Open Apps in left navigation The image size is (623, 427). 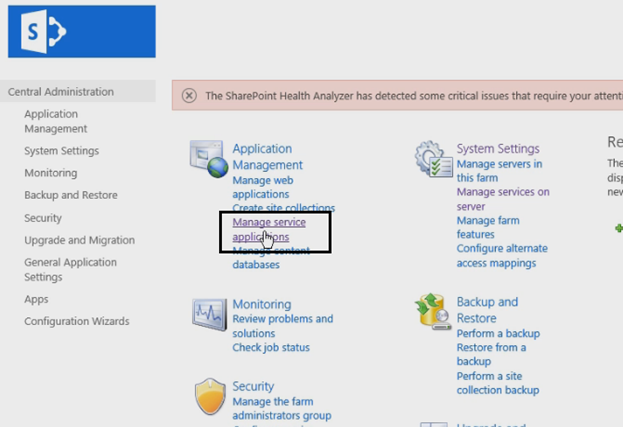[36, 299]
